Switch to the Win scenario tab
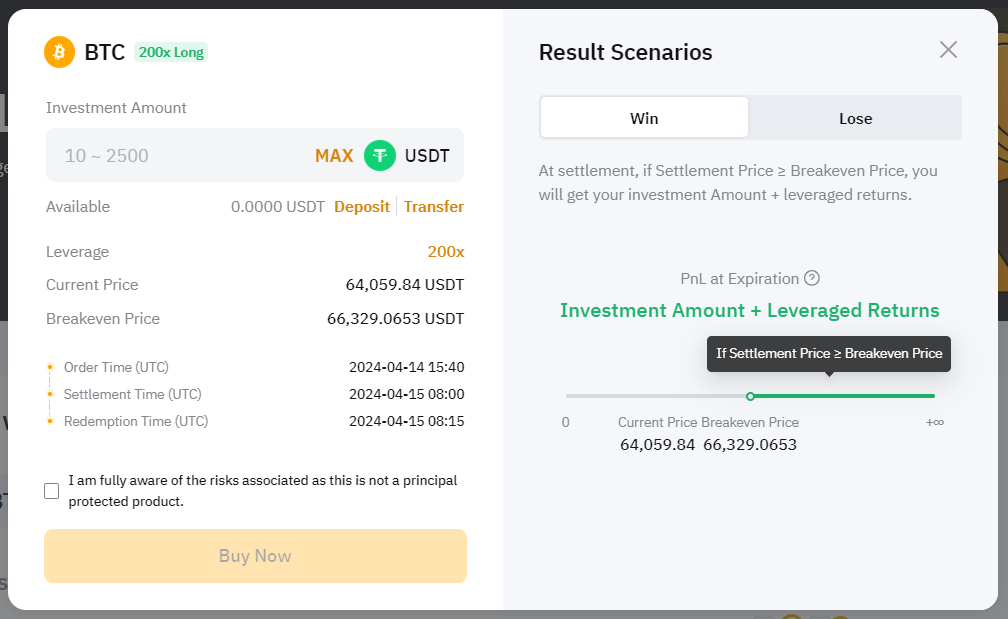 click(644, 118)
